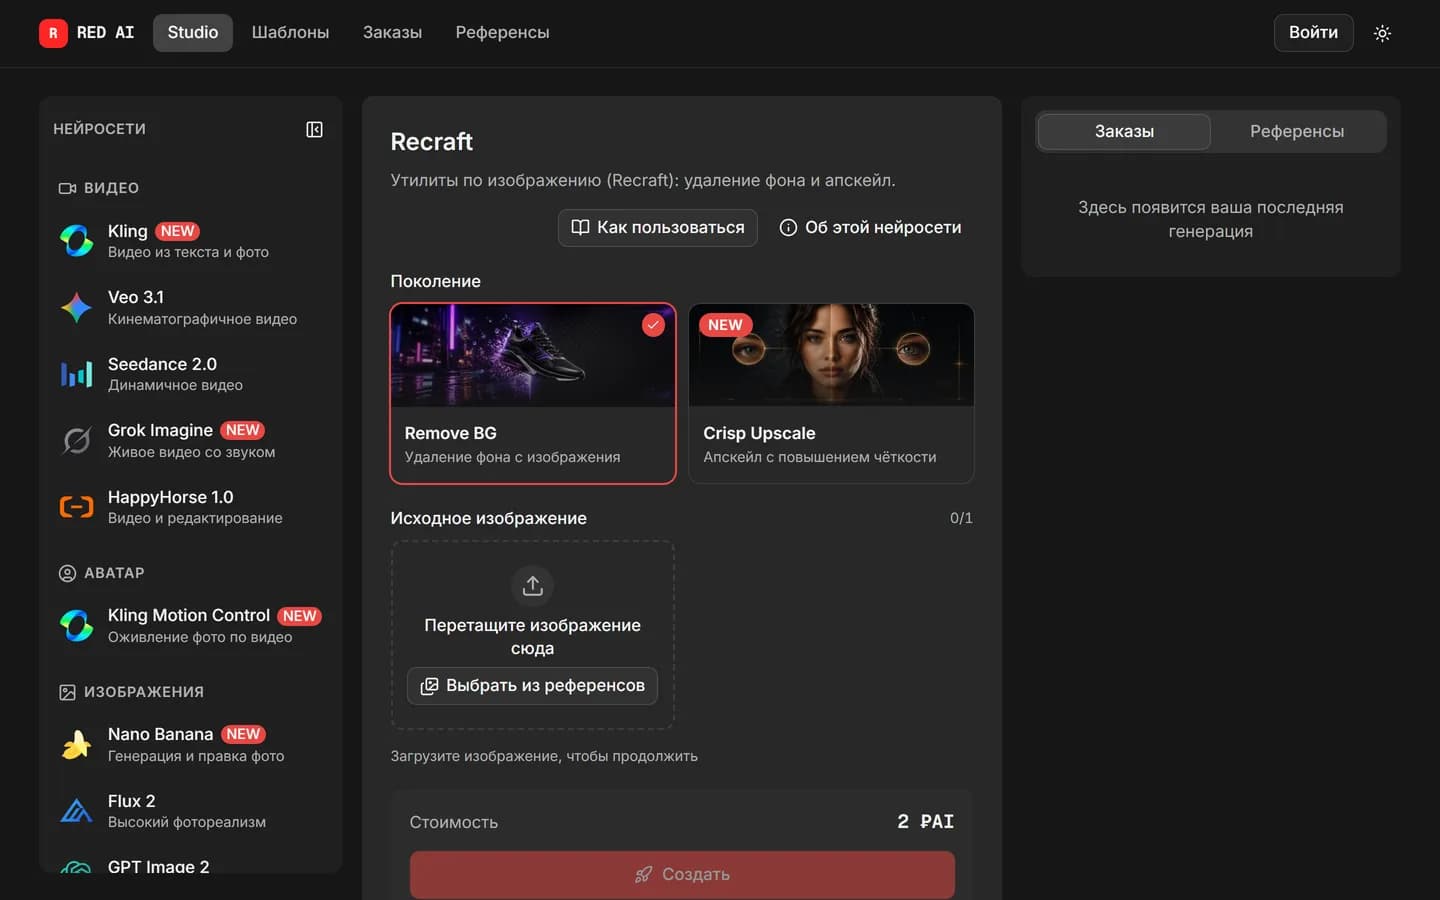Select the Remove BG generation card
1440x900 pixels.
[533, 394]
